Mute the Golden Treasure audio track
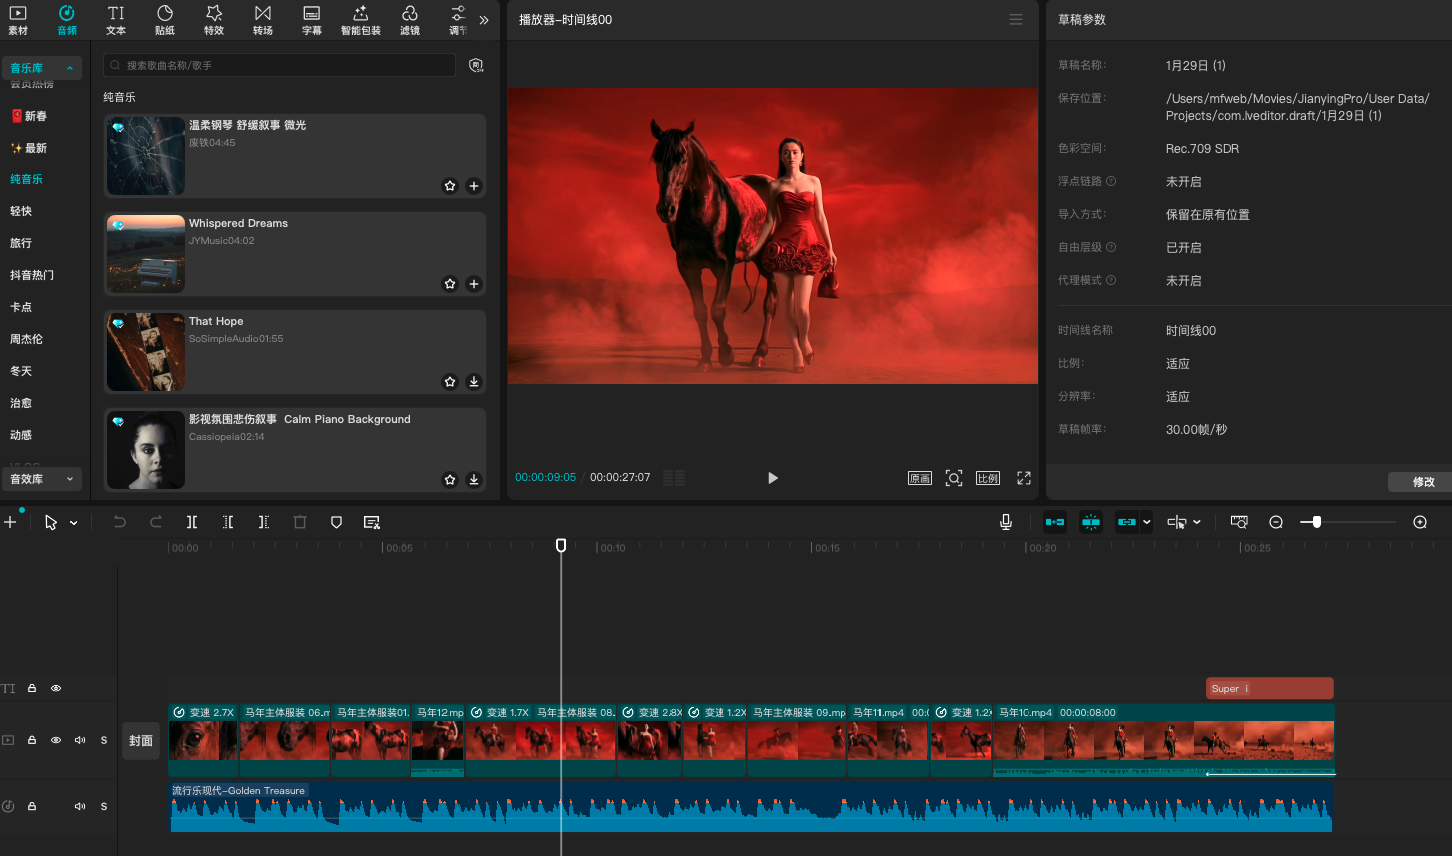 point(80,806)
